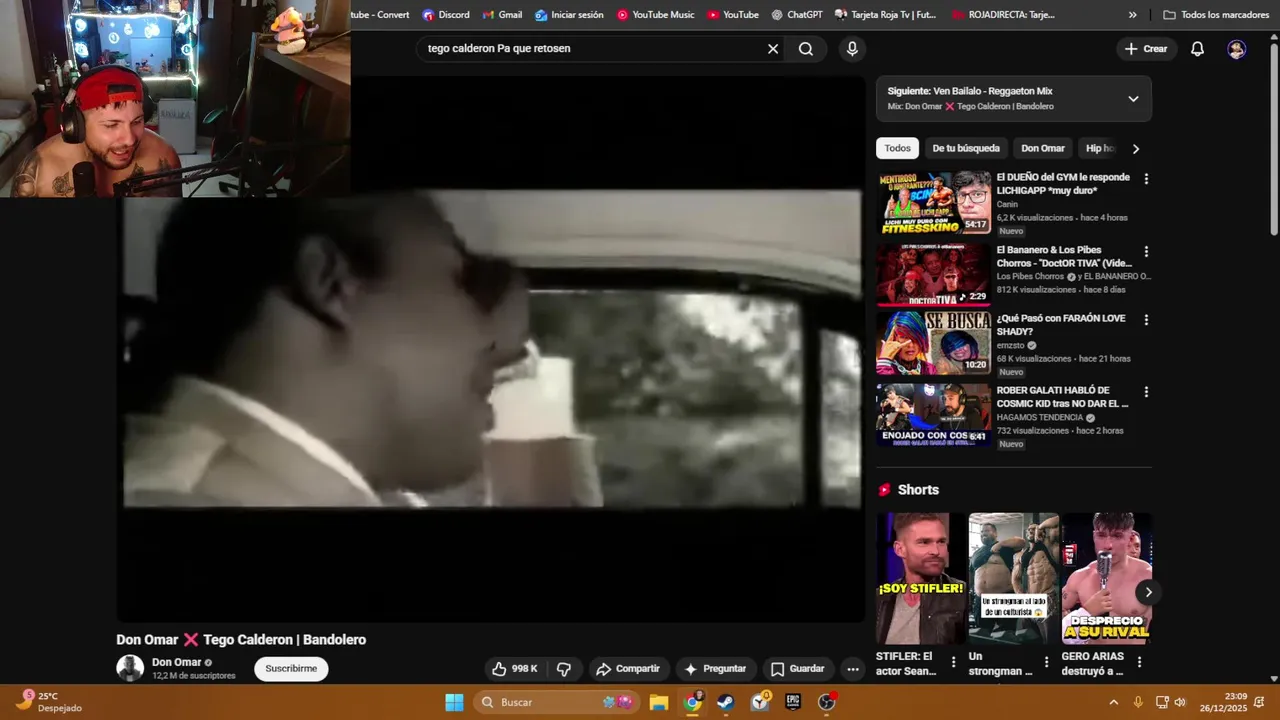The height and width of the screenshot is (720, 1280).
Task: Dislike the video
Action: tap(564, 668)
